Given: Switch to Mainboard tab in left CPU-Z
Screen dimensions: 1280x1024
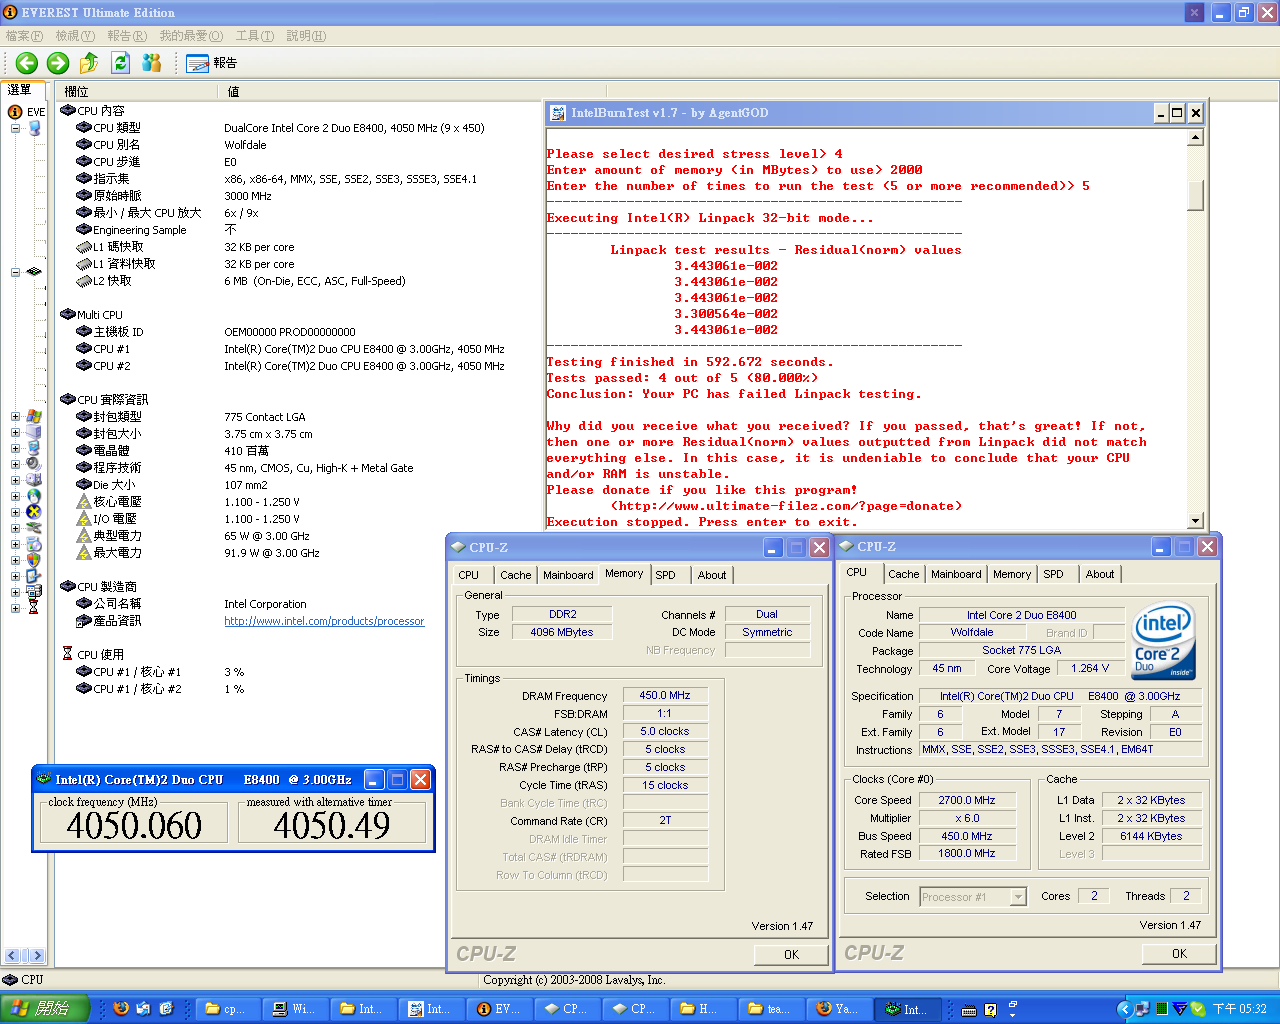Looking at the screenshot, I should coord(568,575).
